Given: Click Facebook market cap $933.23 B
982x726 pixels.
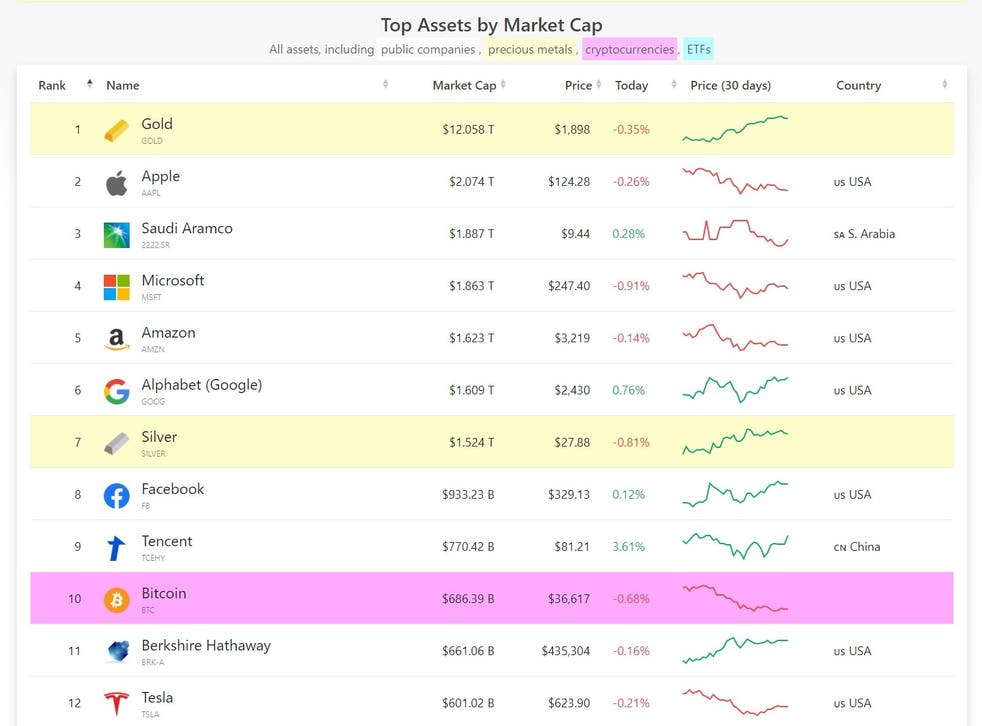Looking at the screenshot, I should point(468,495).
